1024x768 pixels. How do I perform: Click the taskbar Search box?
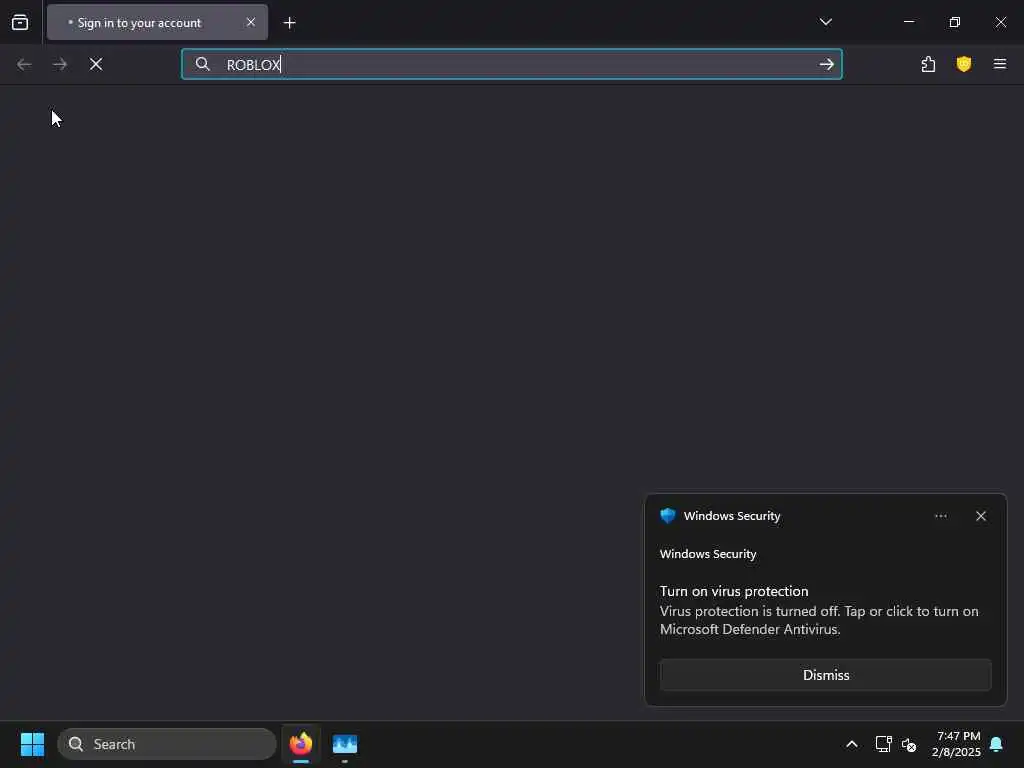coord(167,744)
